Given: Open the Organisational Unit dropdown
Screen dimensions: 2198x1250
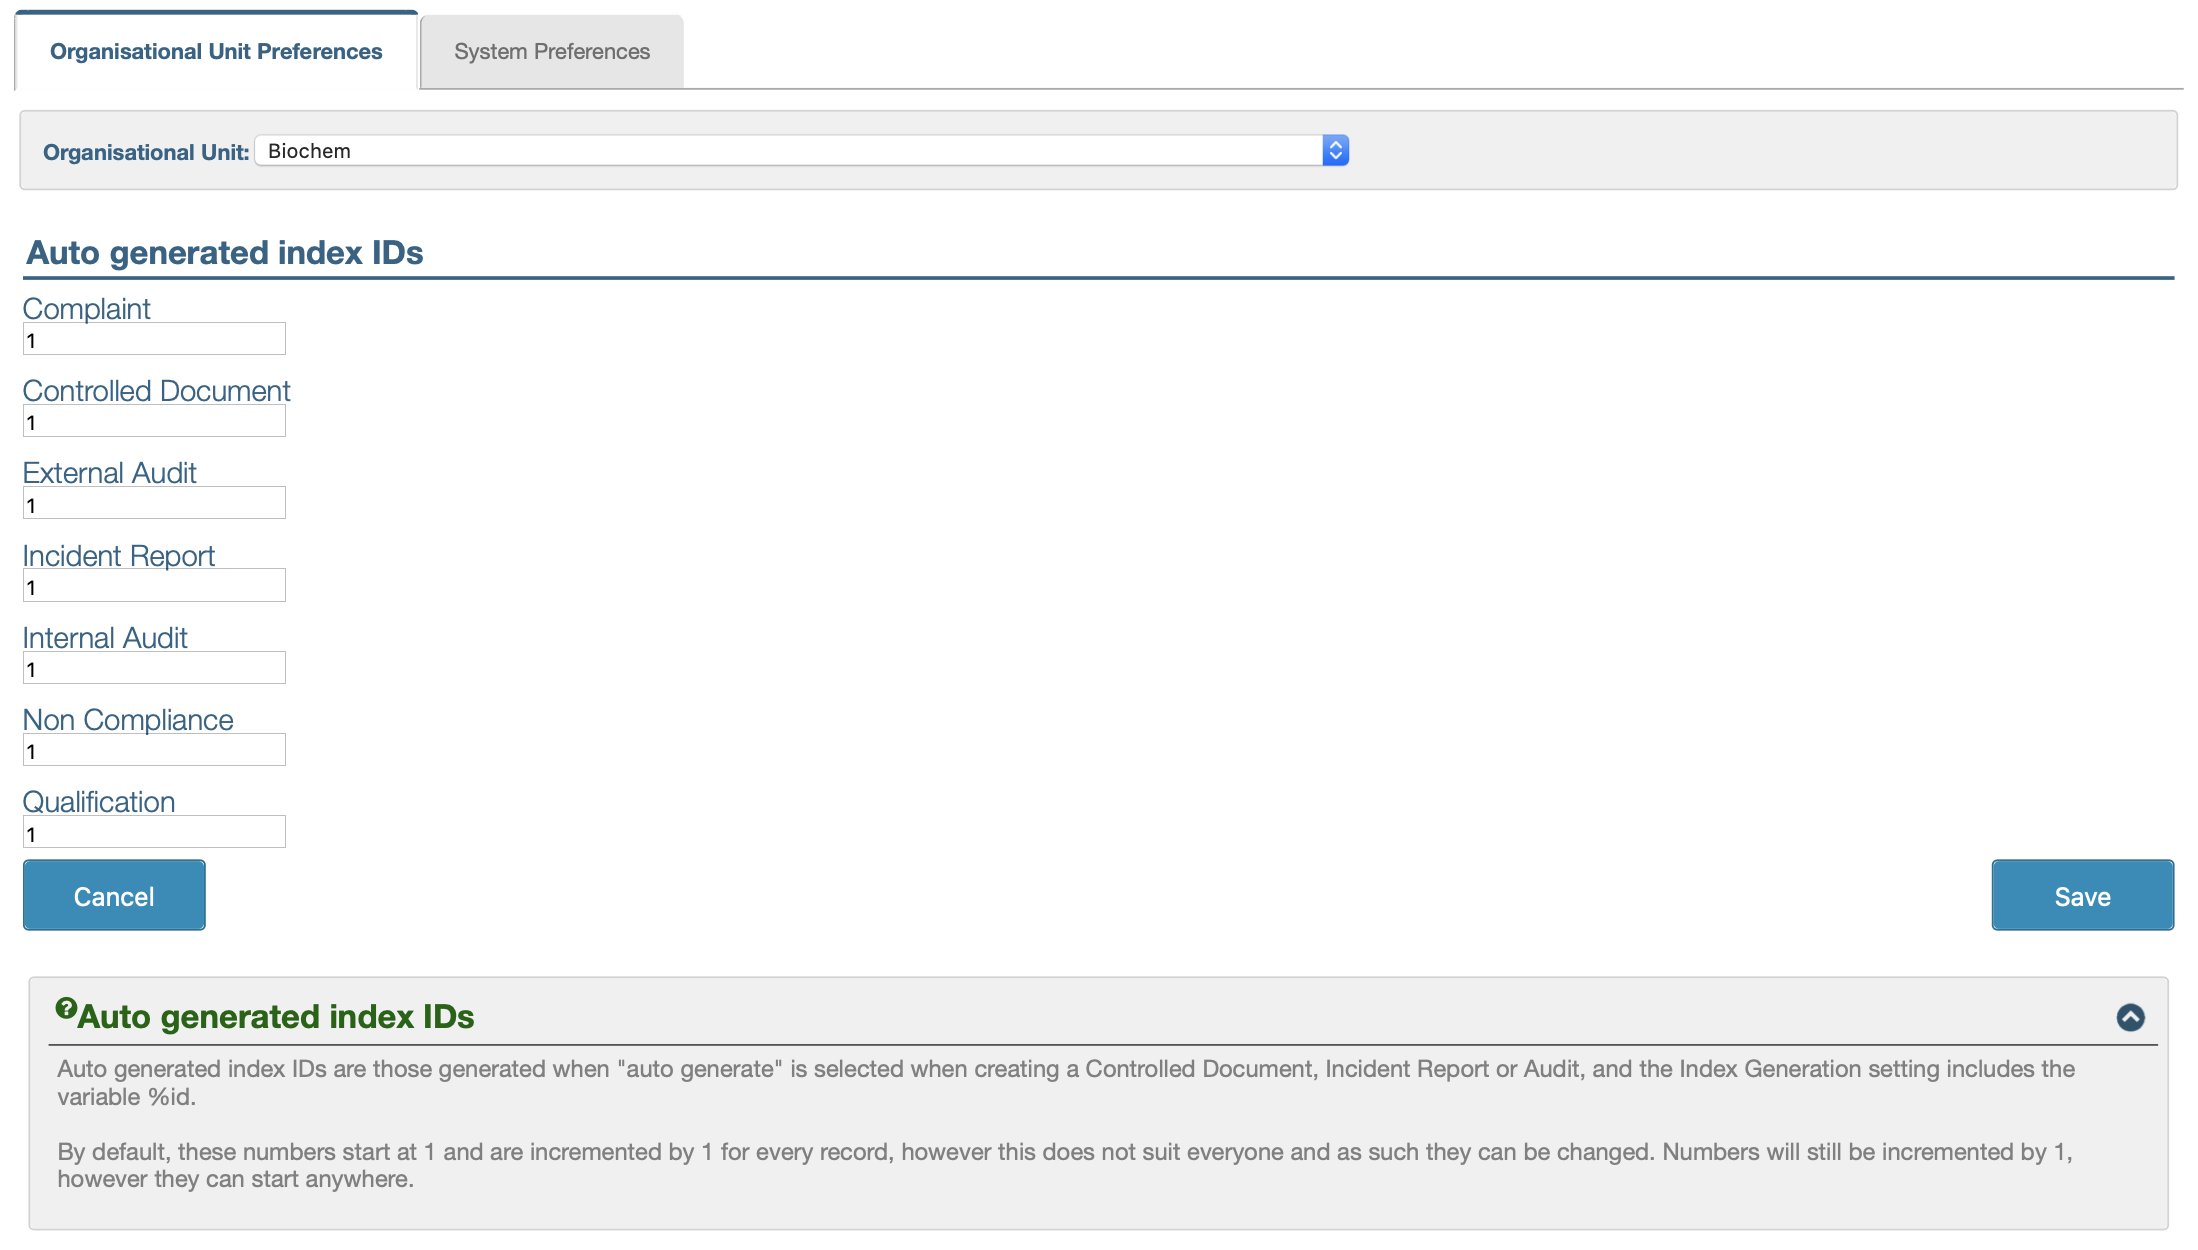Looking at the screenshot, I should (x=802, y=151).
